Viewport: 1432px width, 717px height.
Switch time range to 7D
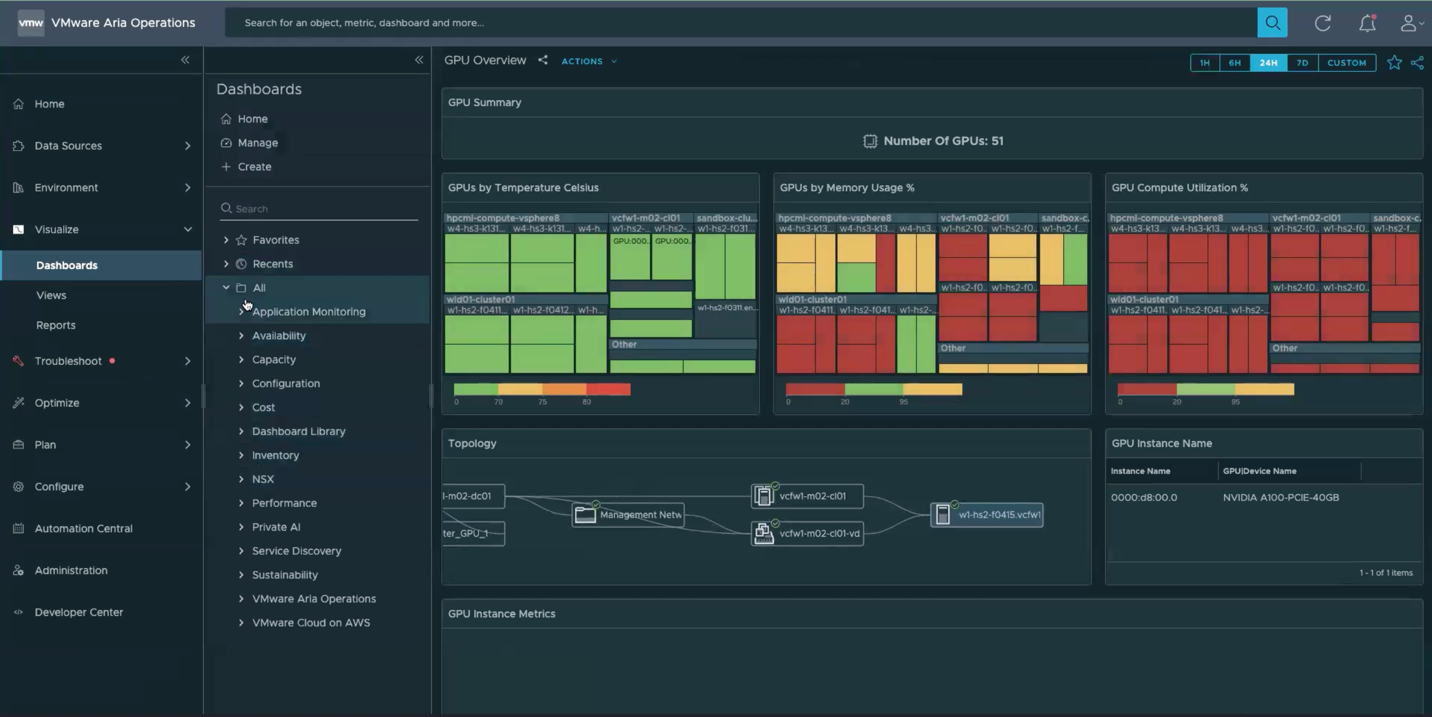[1302, 63]
